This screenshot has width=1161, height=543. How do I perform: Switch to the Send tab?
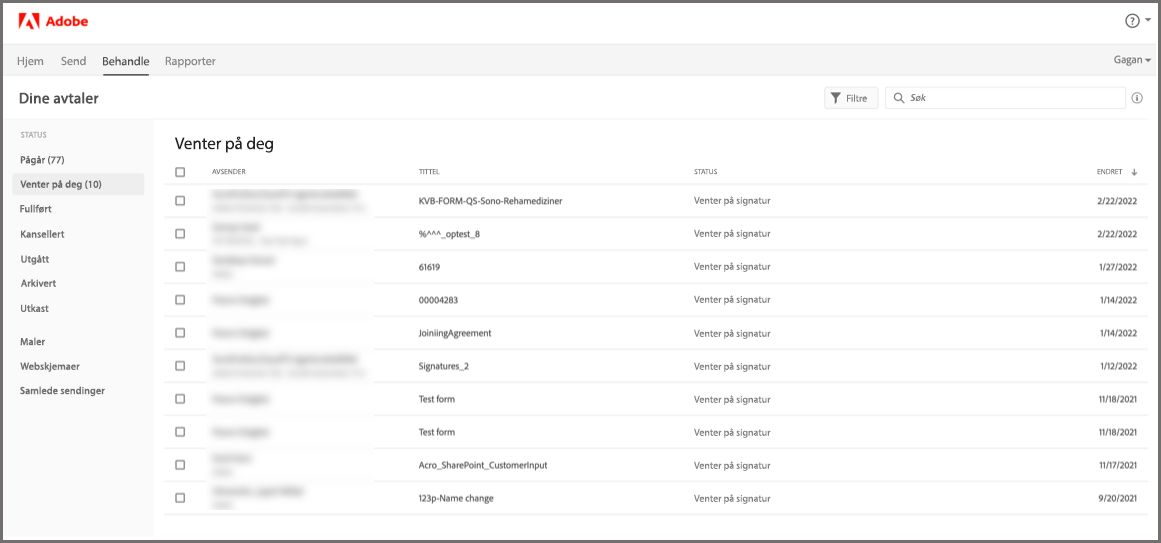pyautogui.click(x=73, y=61)
